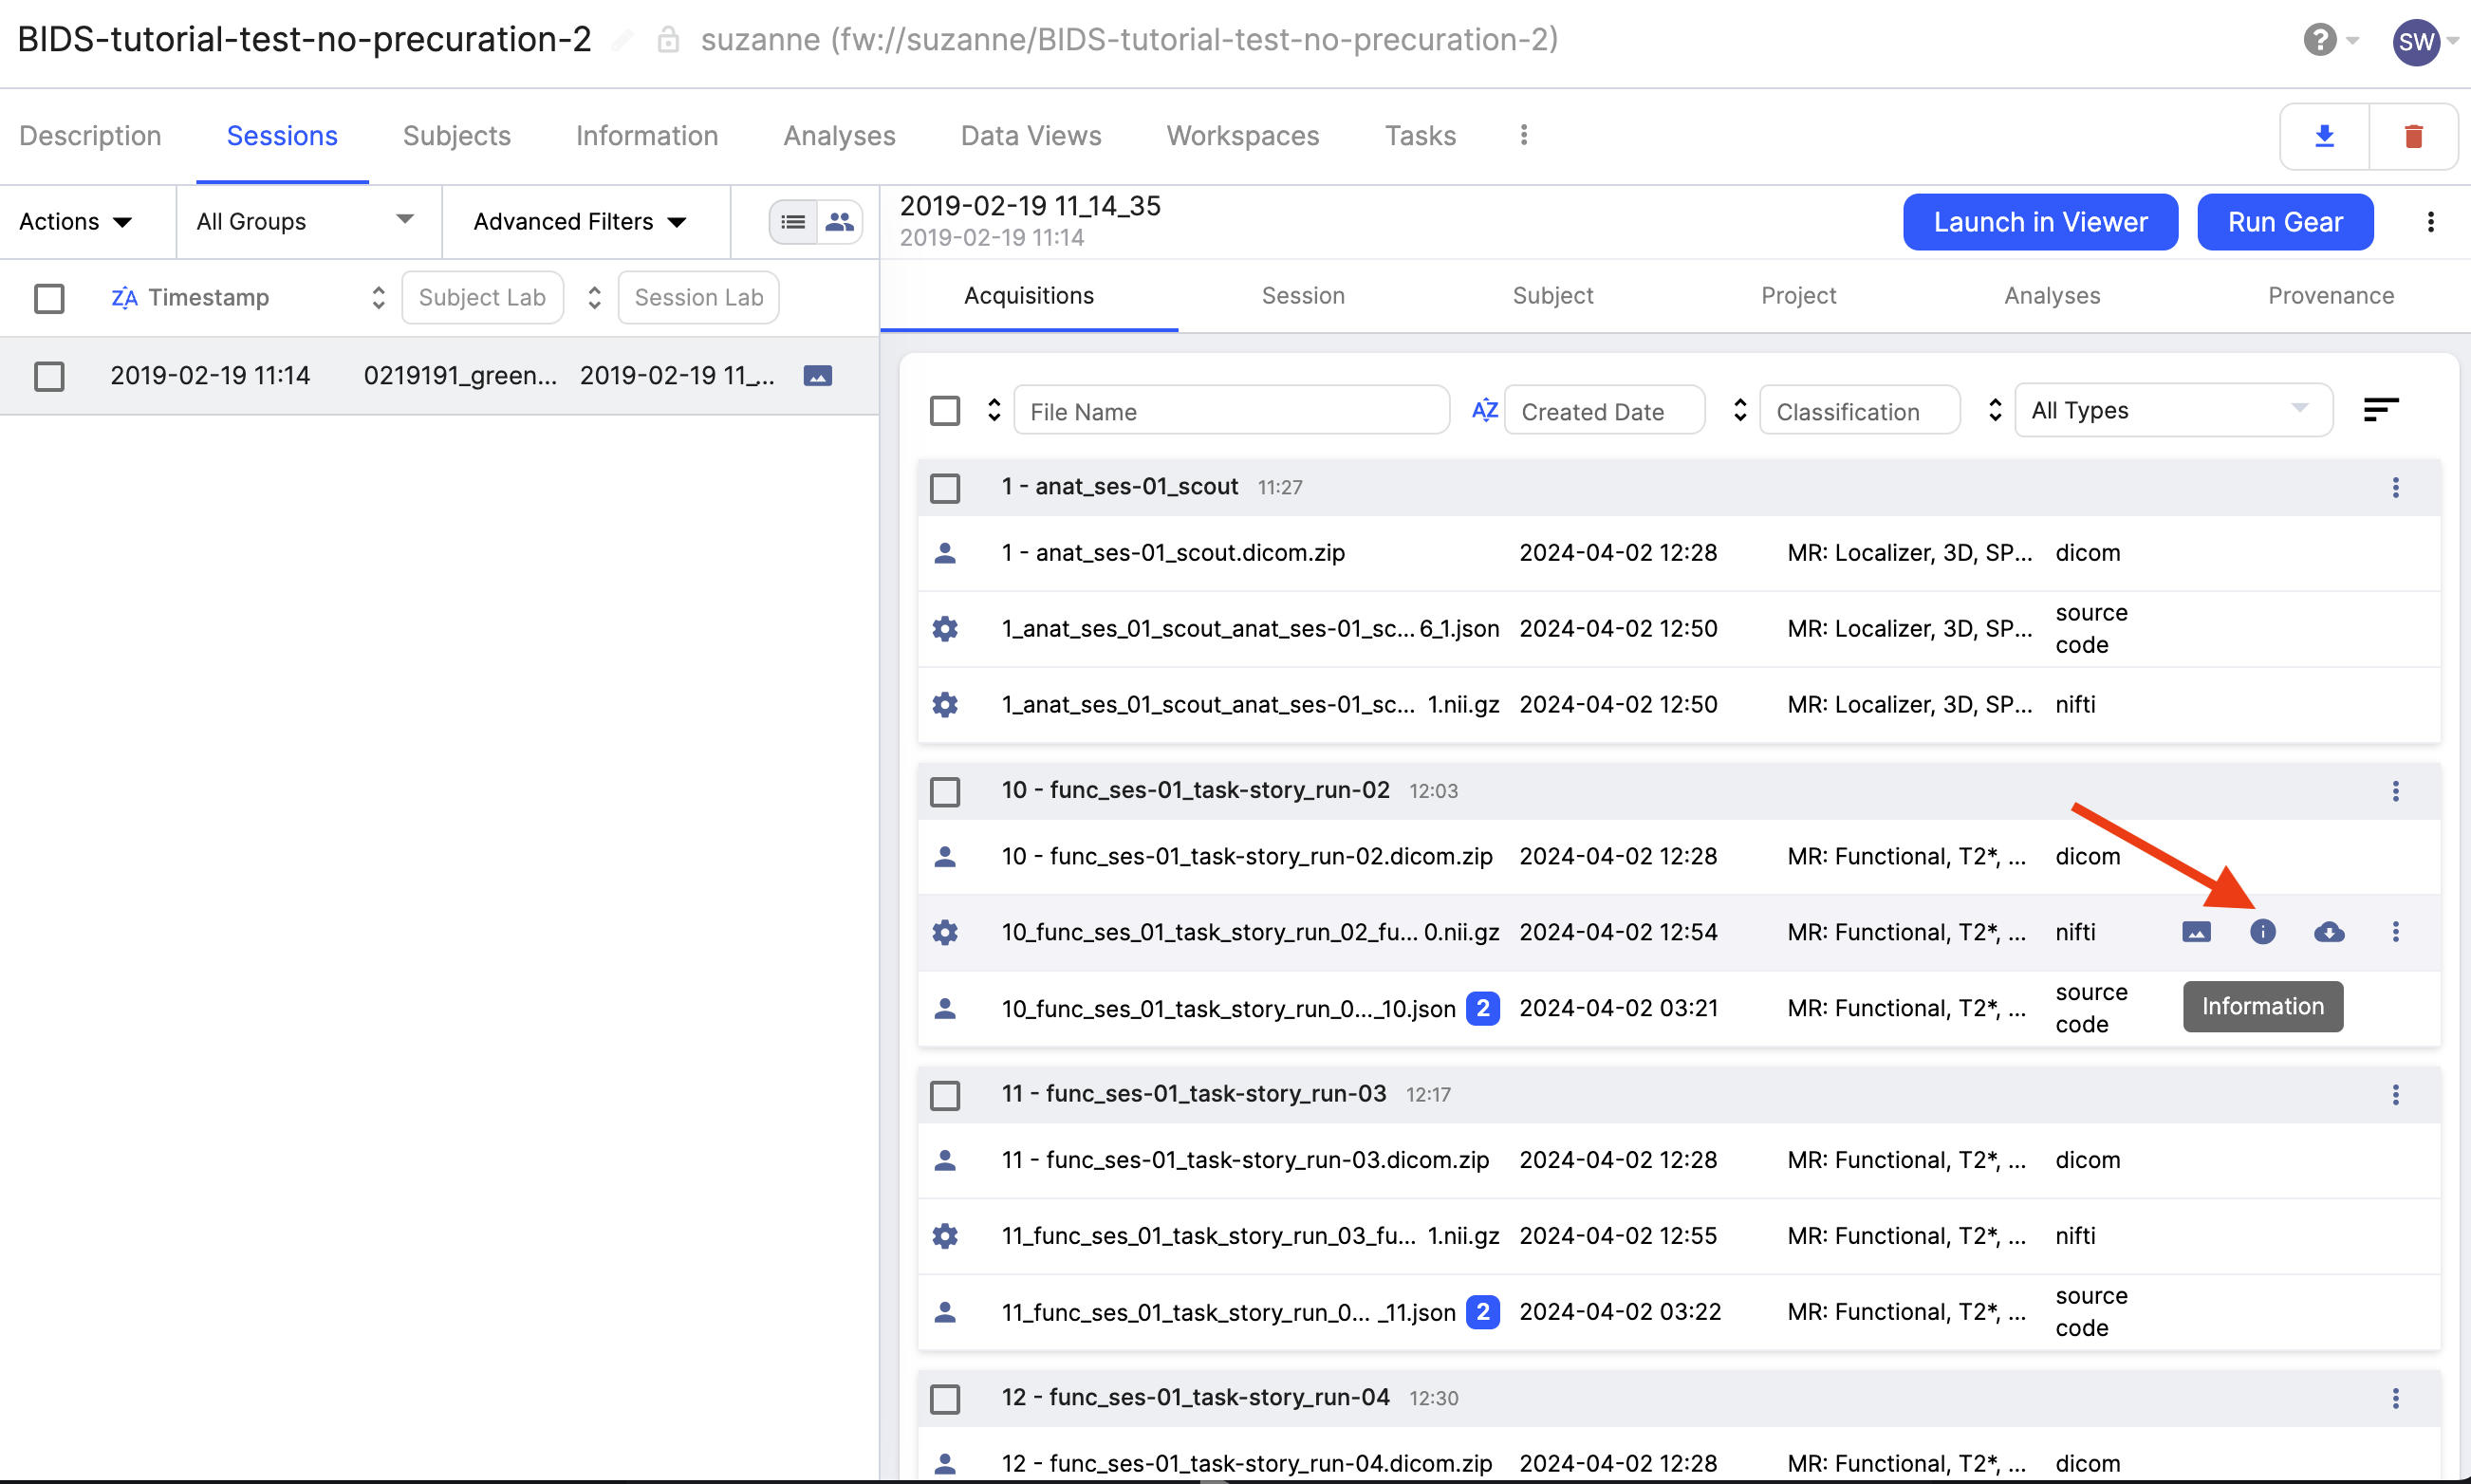The width and height of the screenshot is (2471, 1484).
Task: Click sort arrows next to Subject Lab field
Action: 378,298
